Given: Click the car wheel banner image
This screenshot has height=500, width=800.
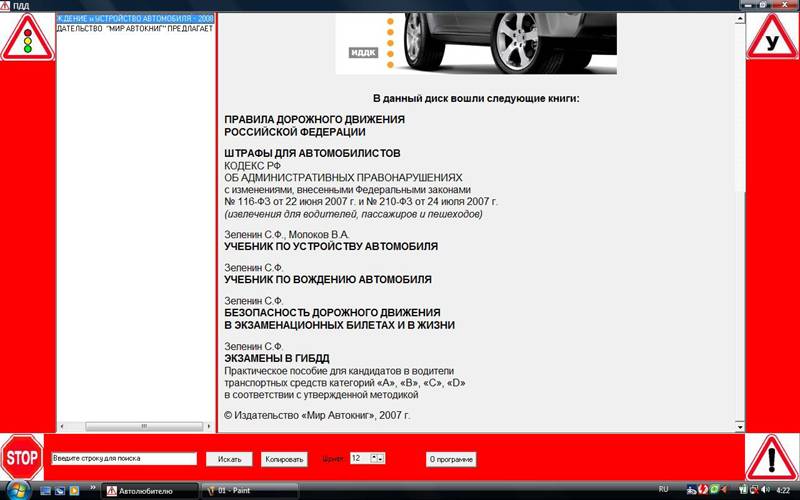Looking at the screenshot, I should click(476, 44).
